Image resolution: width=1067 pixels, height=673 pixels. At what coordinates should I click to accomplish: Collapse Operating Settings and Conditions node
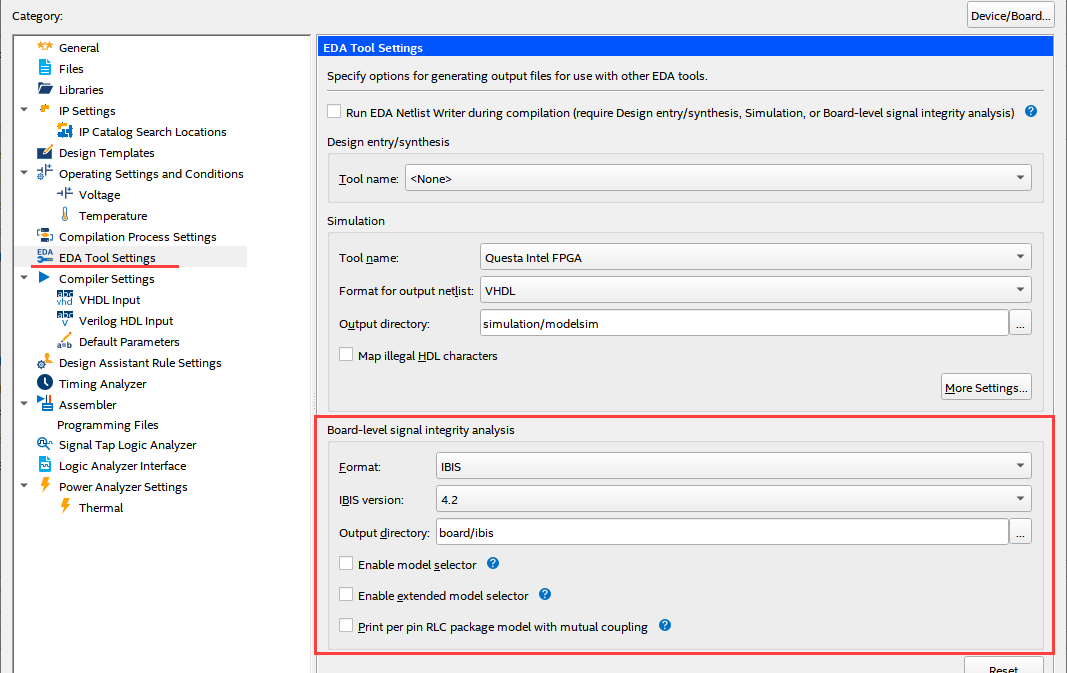(24, 173)
